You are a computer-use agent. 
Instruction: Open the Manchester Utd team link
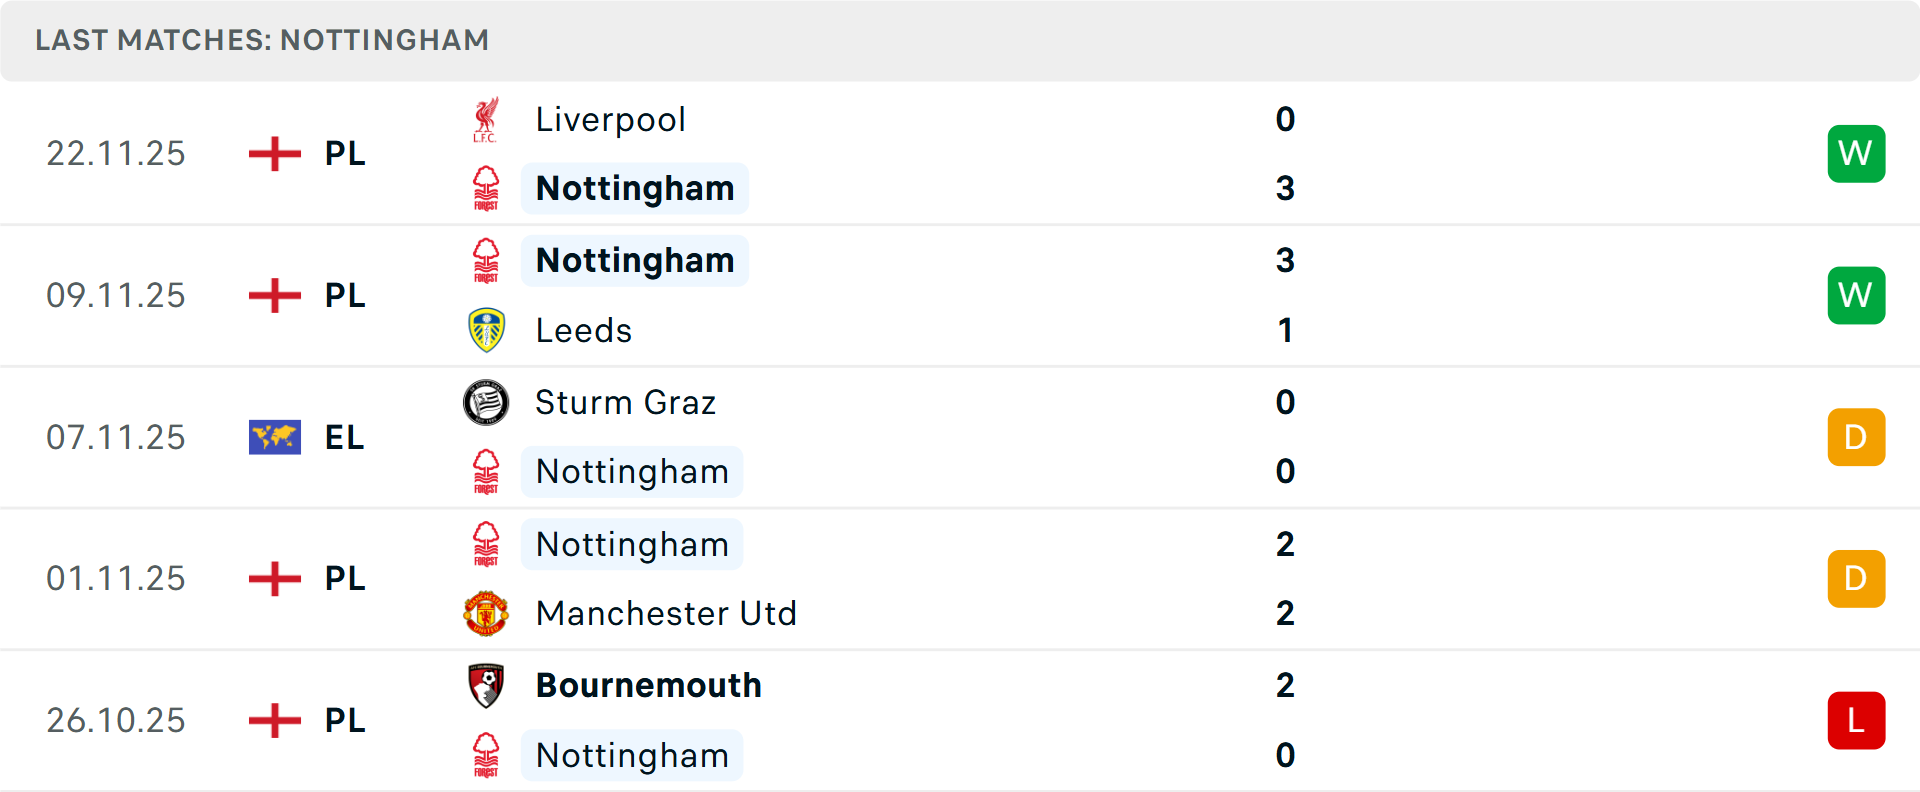(666, 613)
